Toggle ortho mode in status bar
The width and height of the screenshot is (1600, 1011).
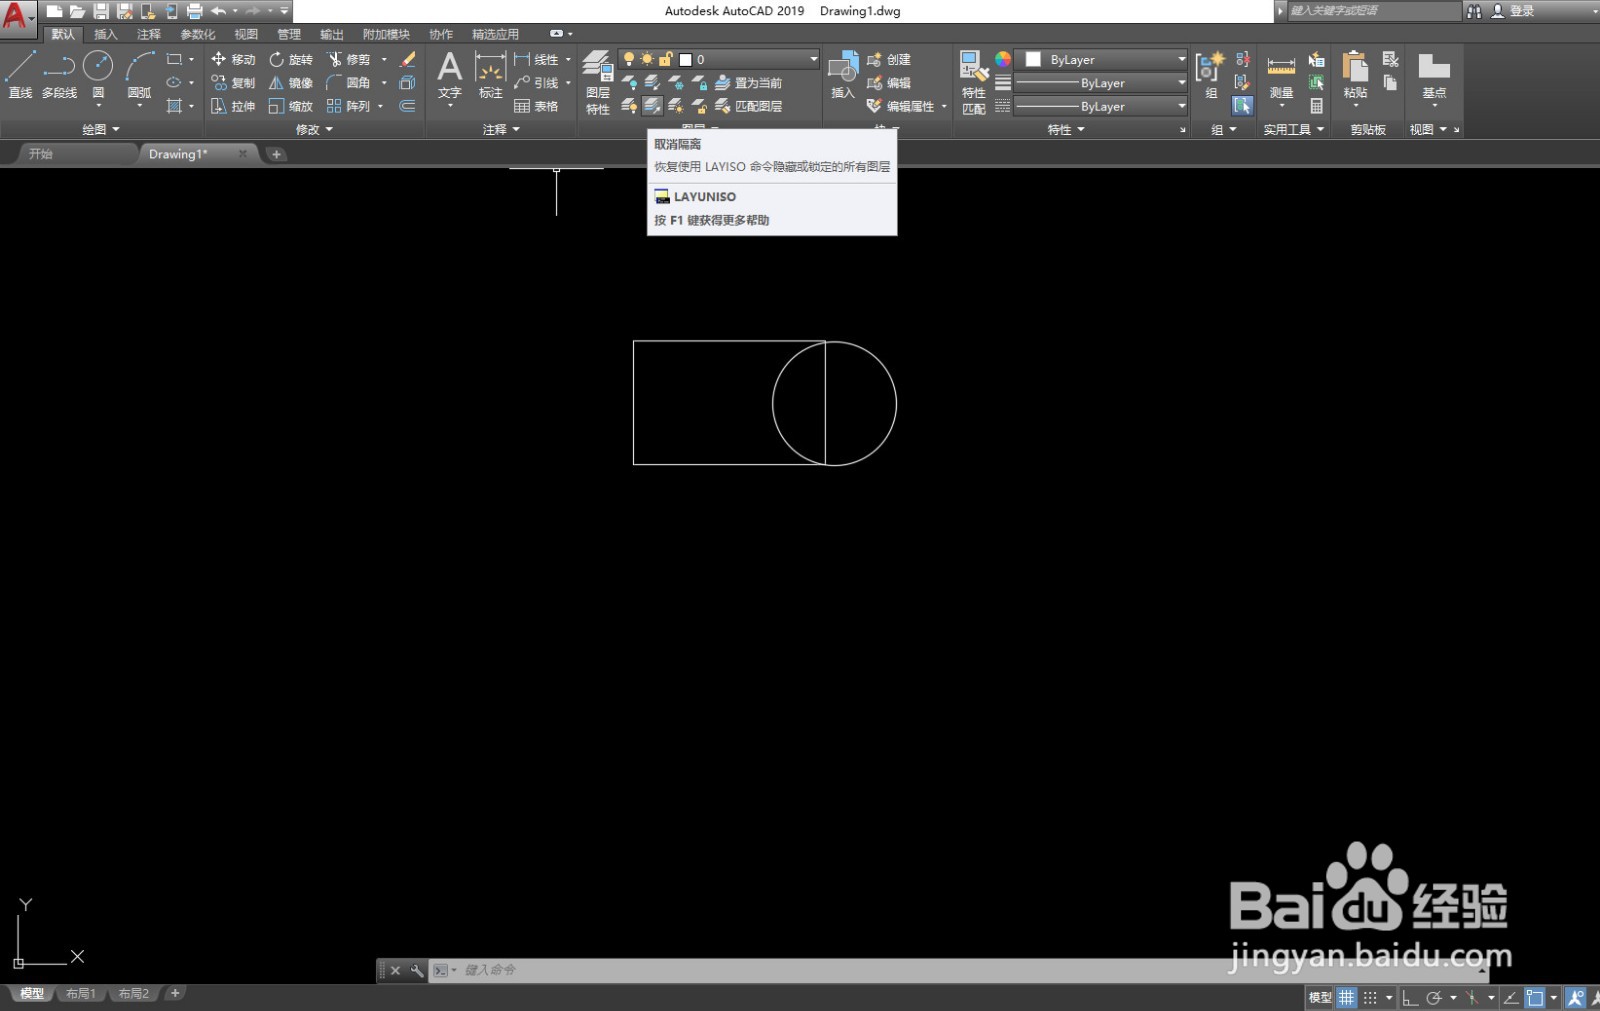(1410, 997)
